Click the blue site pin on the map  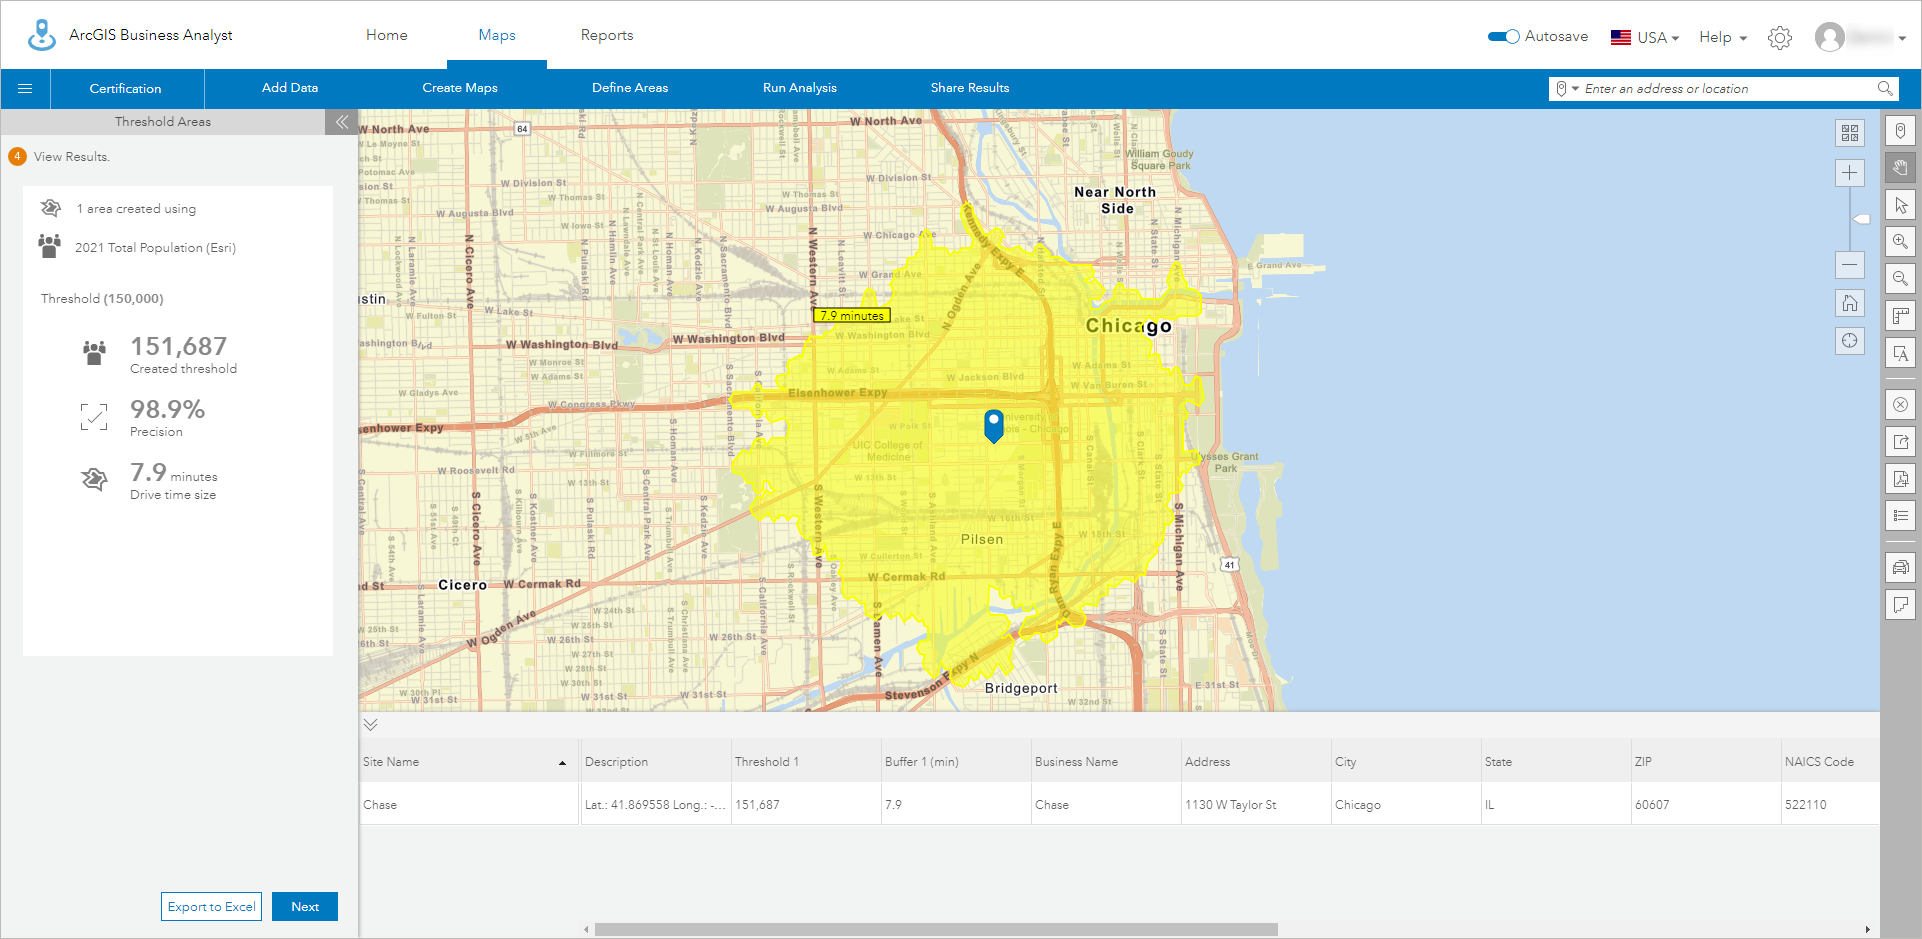click(994, 426)
